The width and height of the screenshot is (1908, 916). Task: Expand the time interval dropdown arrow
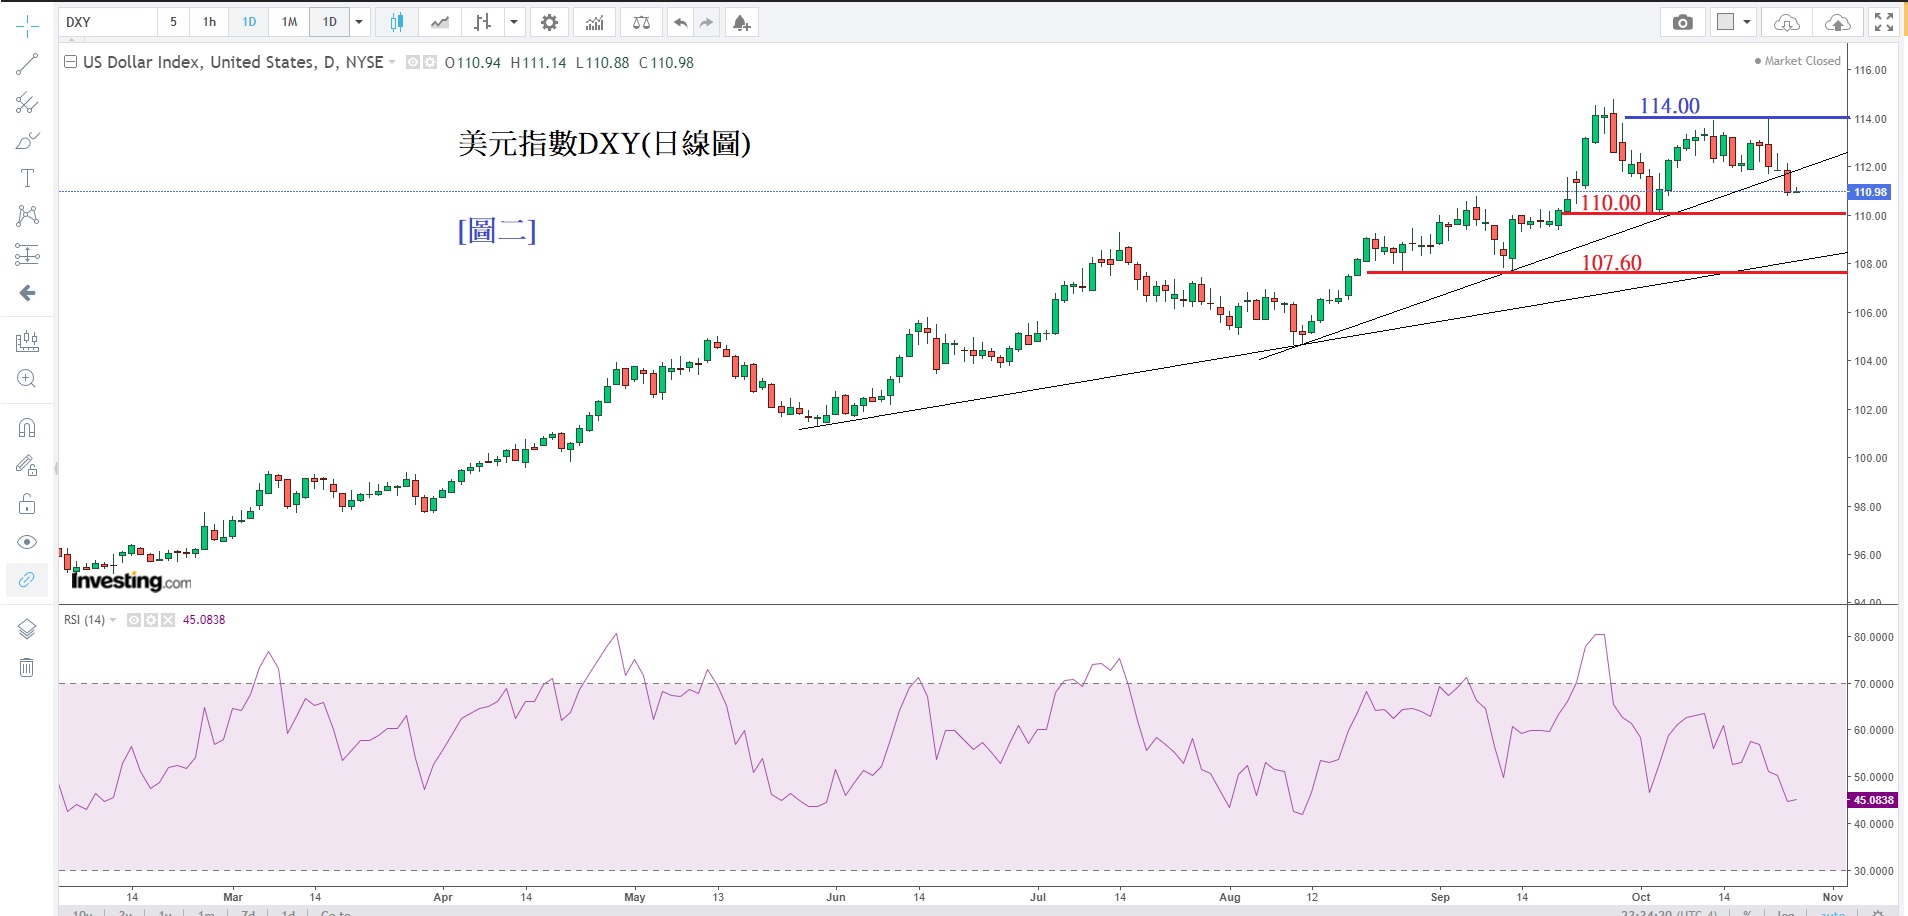coord(359,22)
